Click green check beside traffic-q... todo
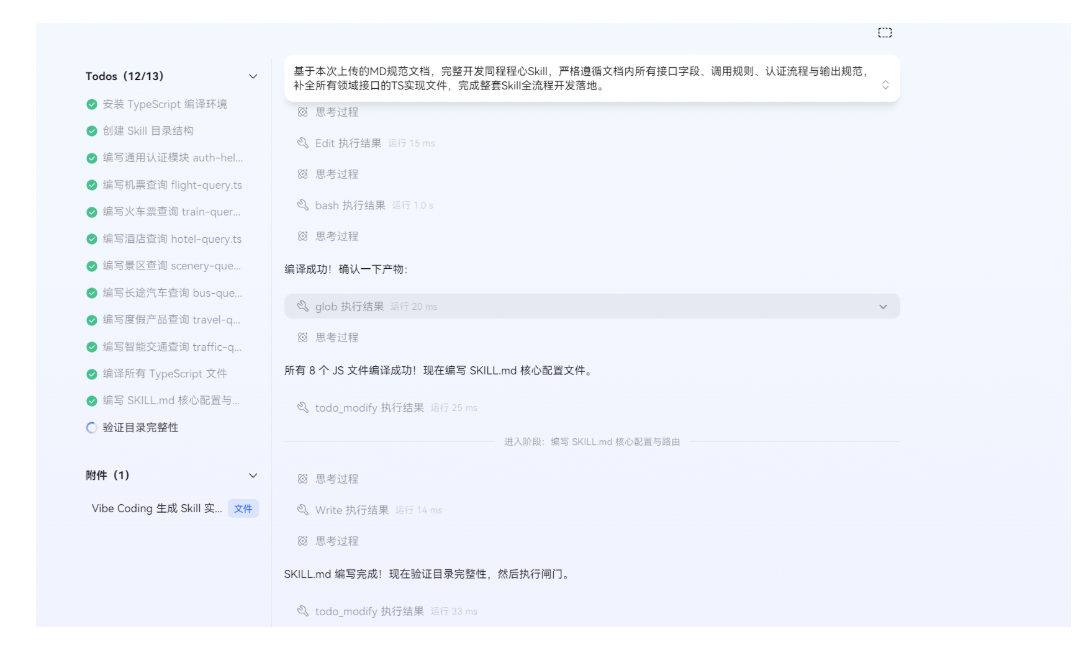Viewport: 1080px width, 645px height. pyautogui.click(x=92, y=347)
